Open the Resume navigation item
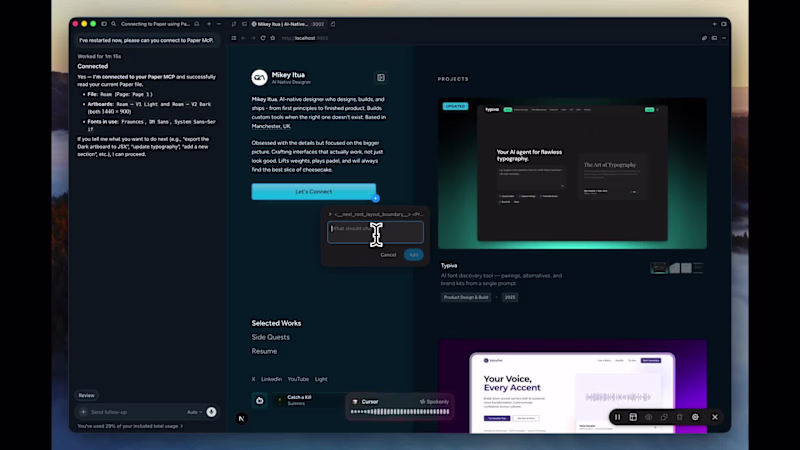 click(264, 351)
